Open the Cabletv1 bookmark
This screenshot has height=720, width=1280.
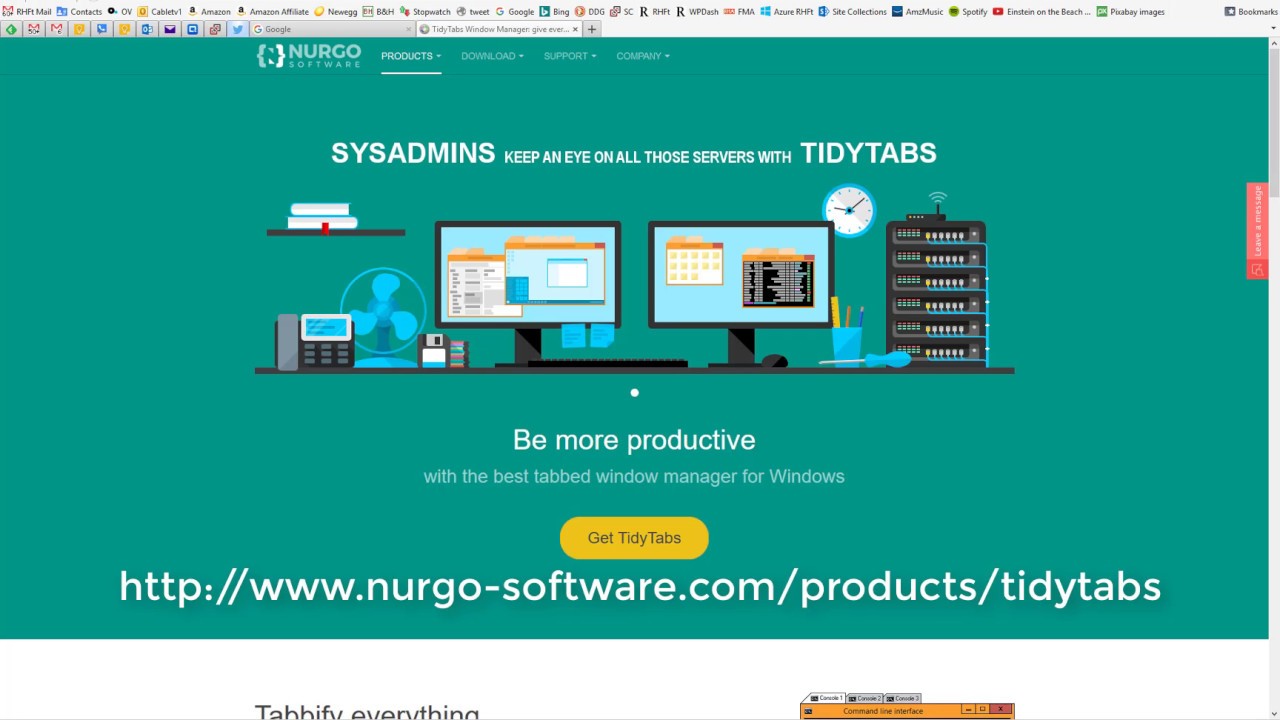click(160, 11)
